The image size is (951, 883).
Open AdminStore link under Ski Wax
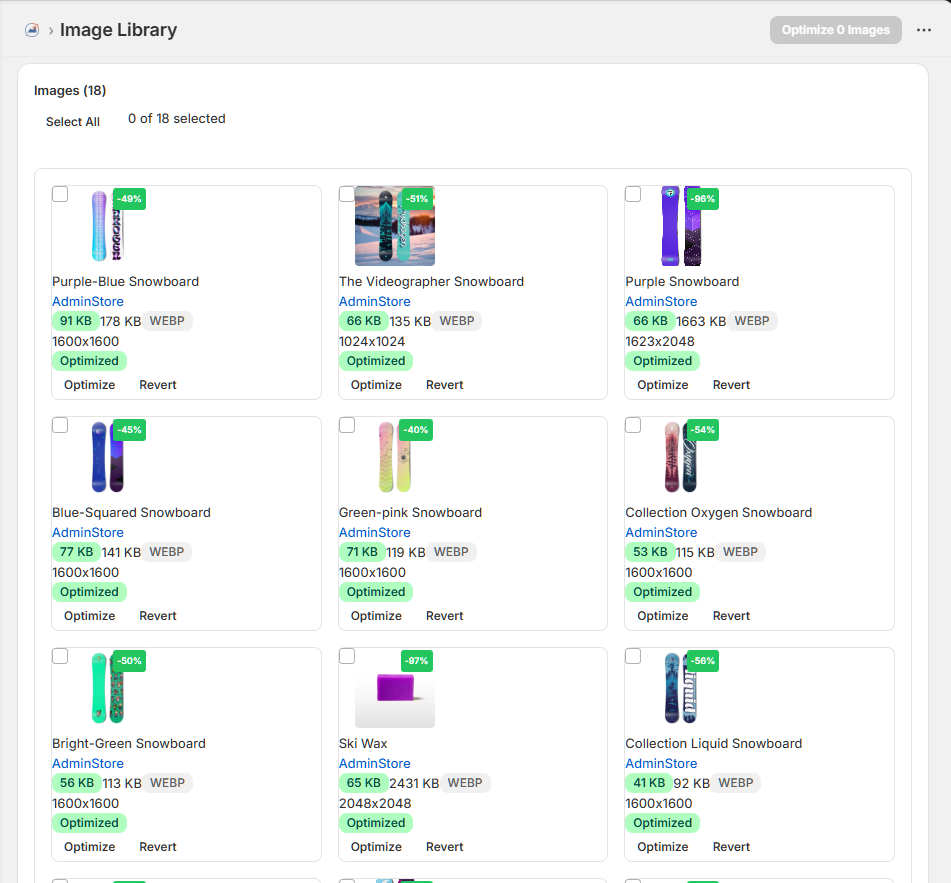375,764
